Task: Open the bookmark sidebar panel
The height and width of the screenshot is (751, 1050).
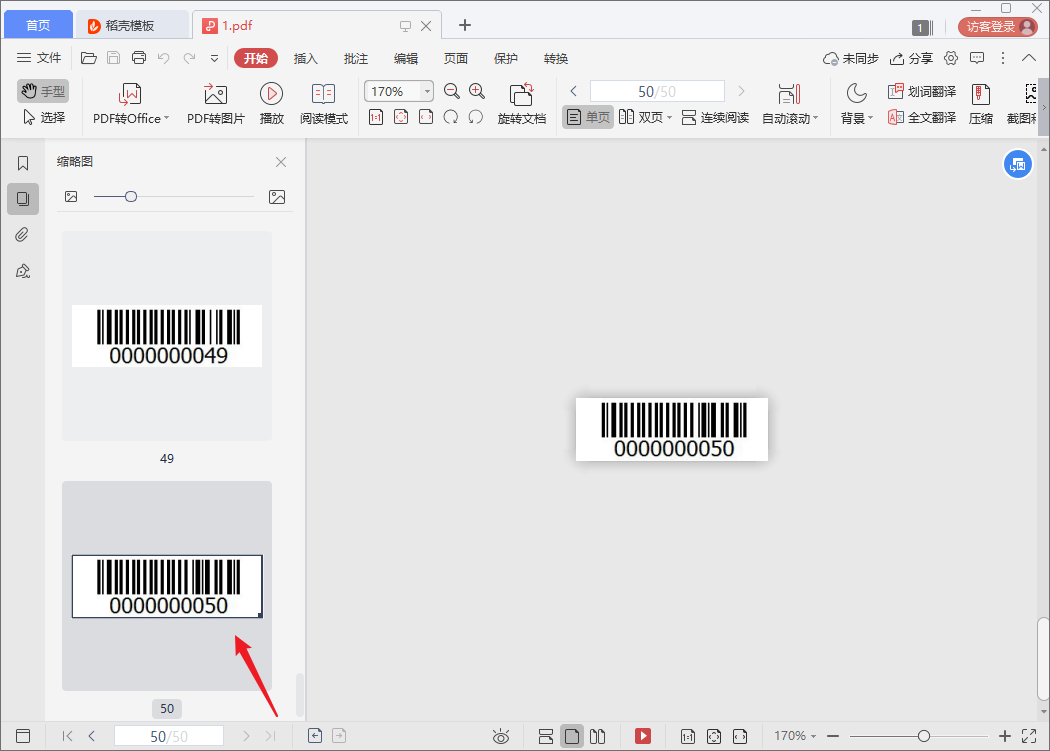Action: [22, 163]
